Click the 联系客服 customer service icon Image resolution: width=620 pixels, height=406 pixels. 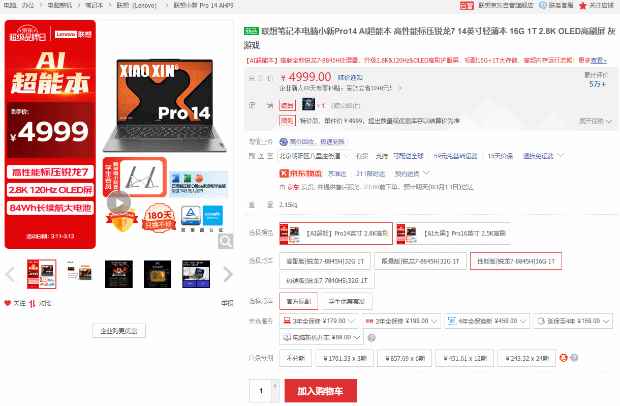tap(543, 5)
